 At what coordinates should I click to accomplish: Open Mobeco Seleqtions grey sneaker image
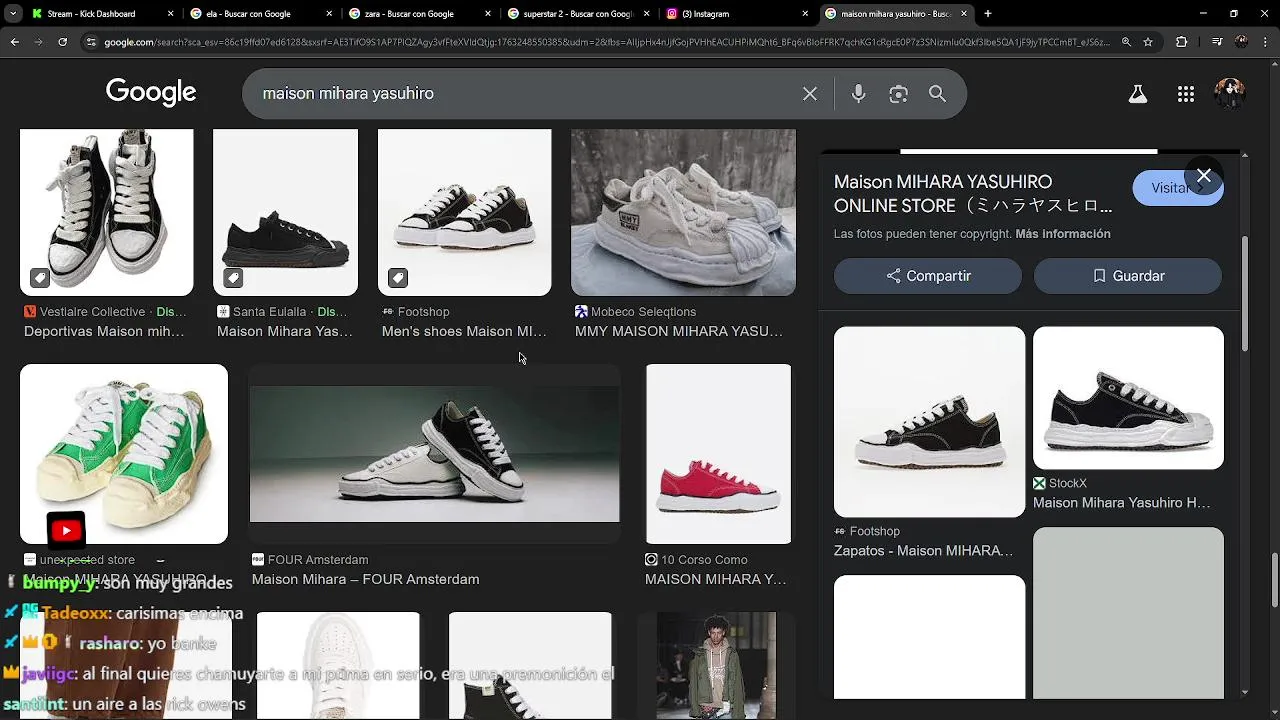[683, 212]
